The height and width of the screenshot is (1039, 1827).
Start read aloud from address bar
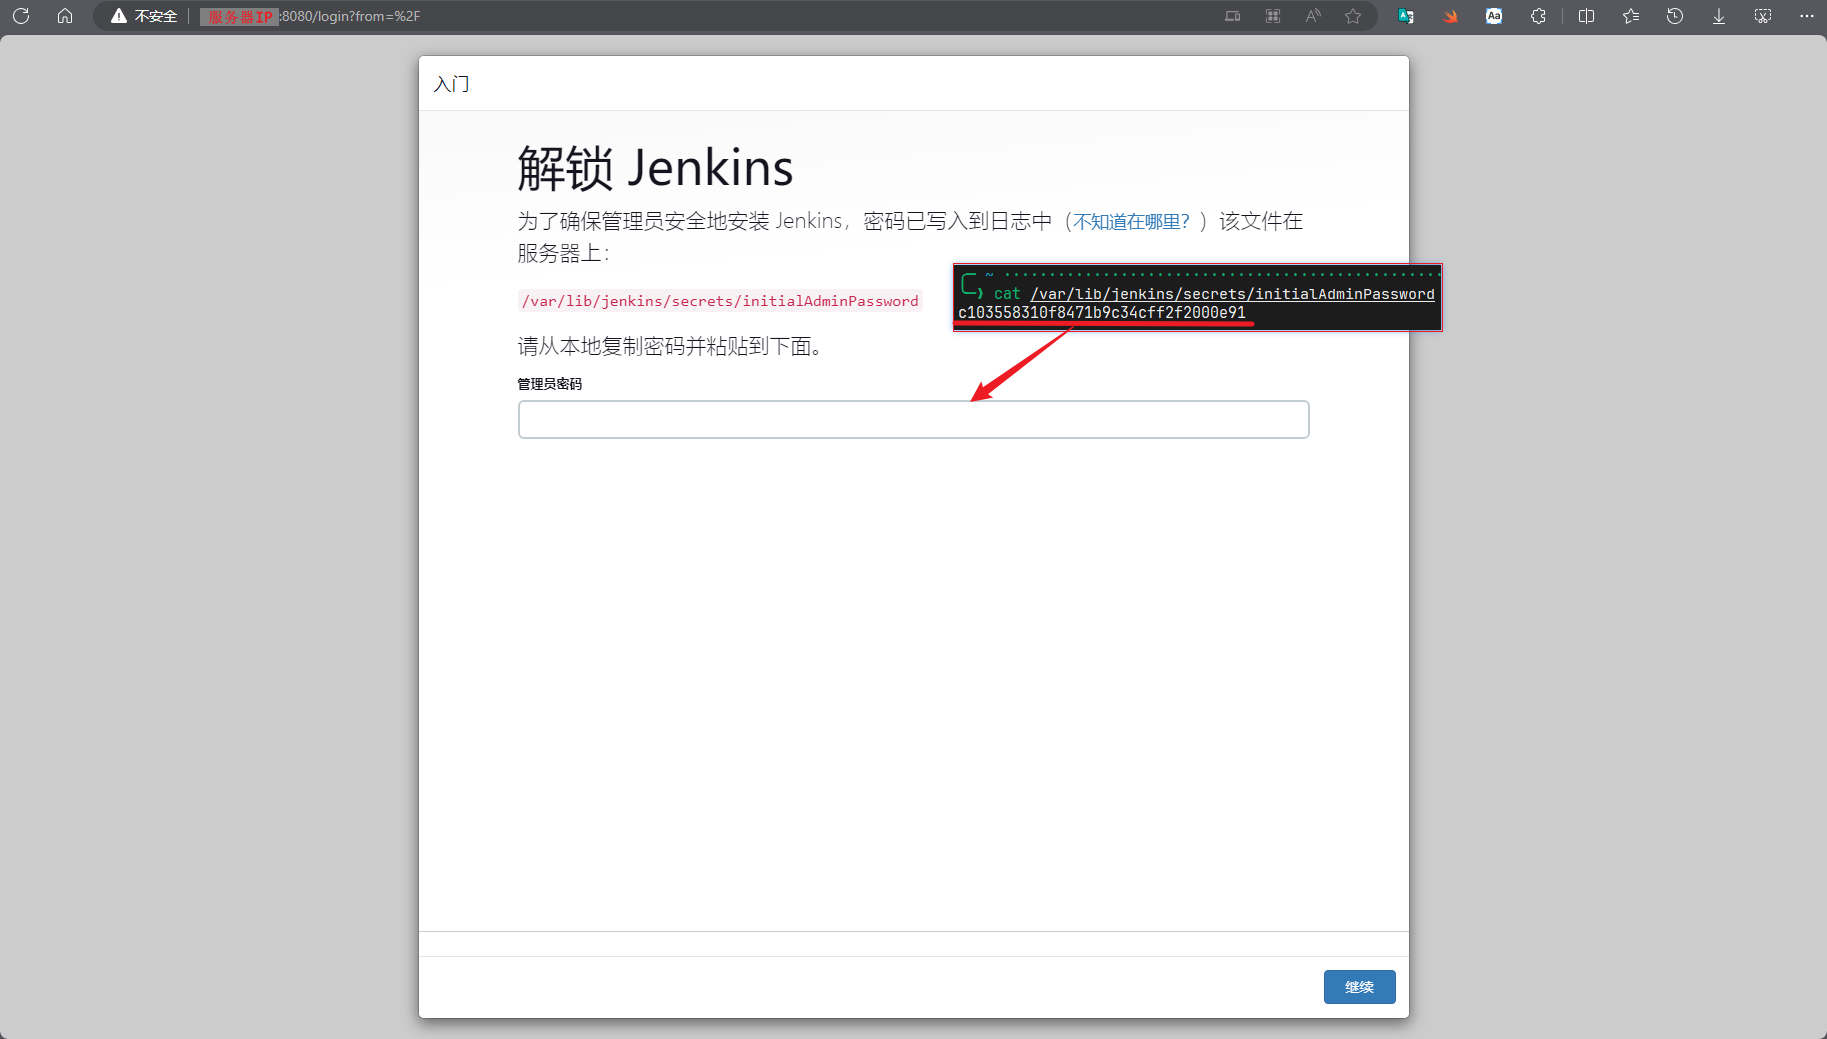tap(1313, 16)
